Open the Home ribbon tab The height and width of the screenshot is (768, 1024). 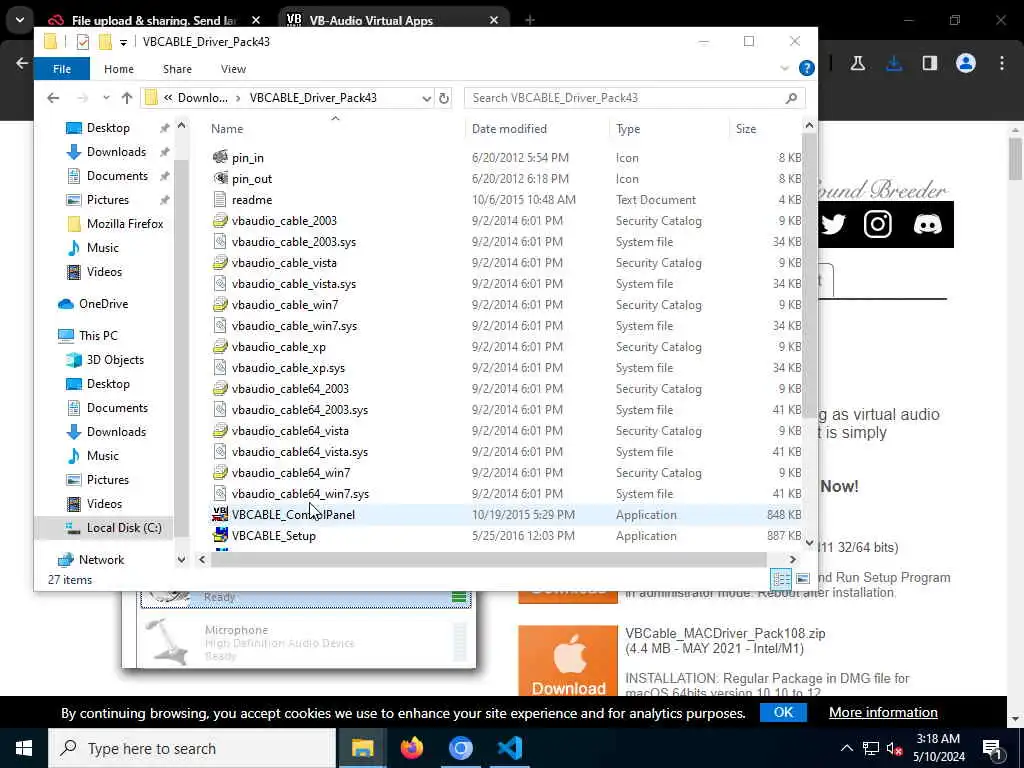pos(119,69)
